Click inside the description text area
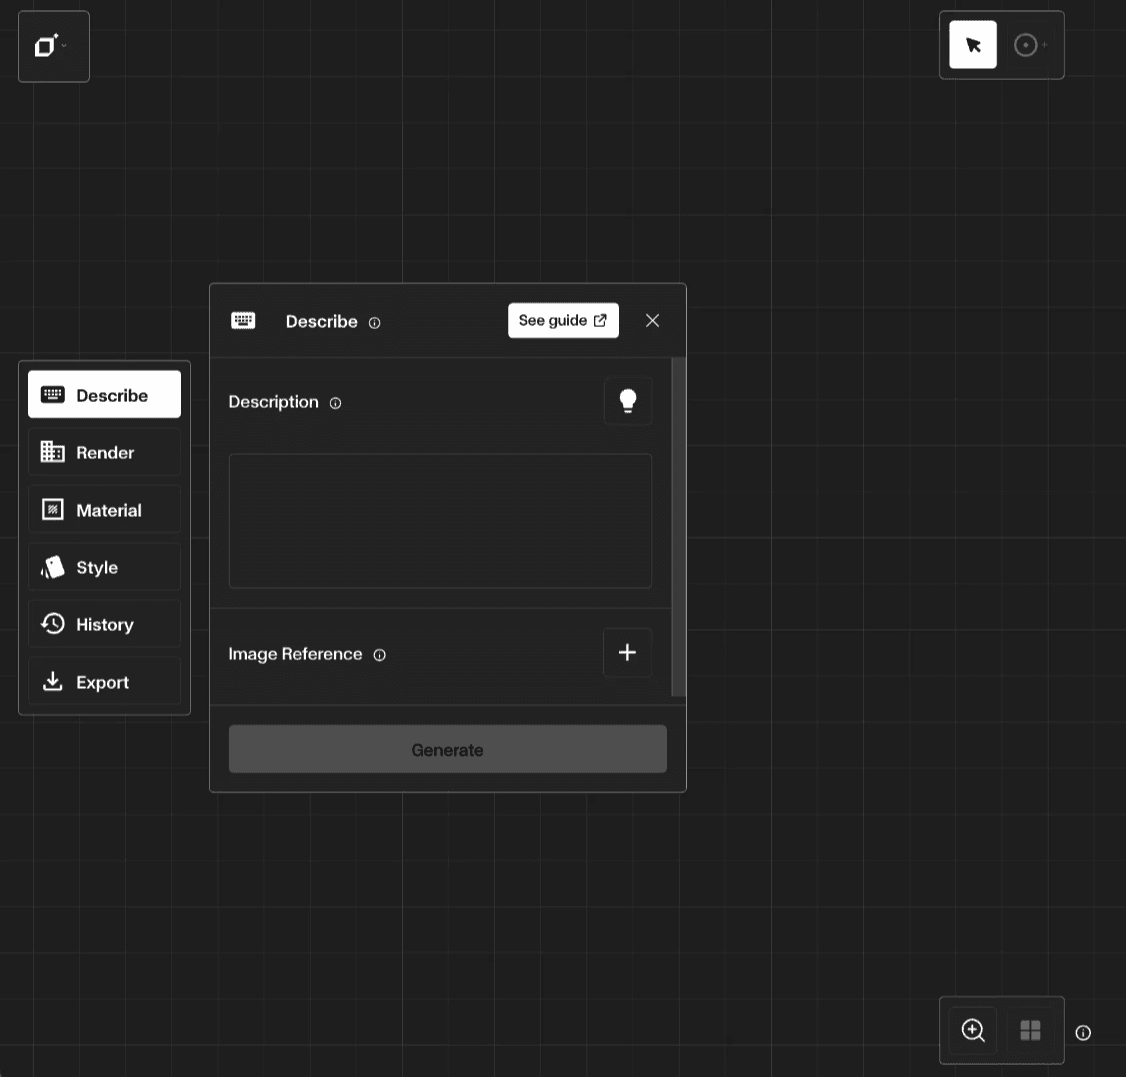The image size is (1126, 1077). (x=440, y=520)
